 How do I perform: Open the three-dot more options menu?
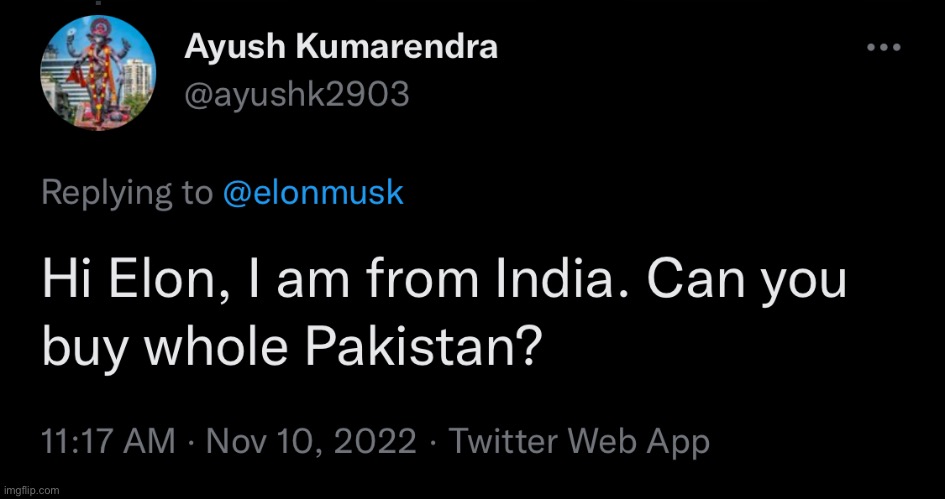884,47
